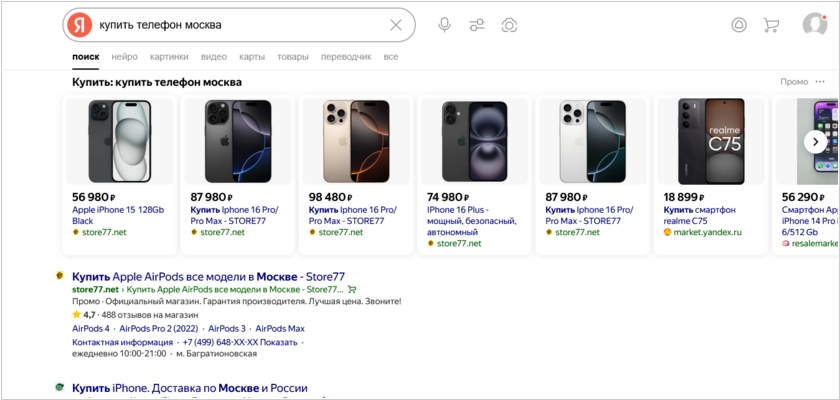Open gold iPhone 16 Pro product image
This screenshot has width=840, height=400.
356,141
